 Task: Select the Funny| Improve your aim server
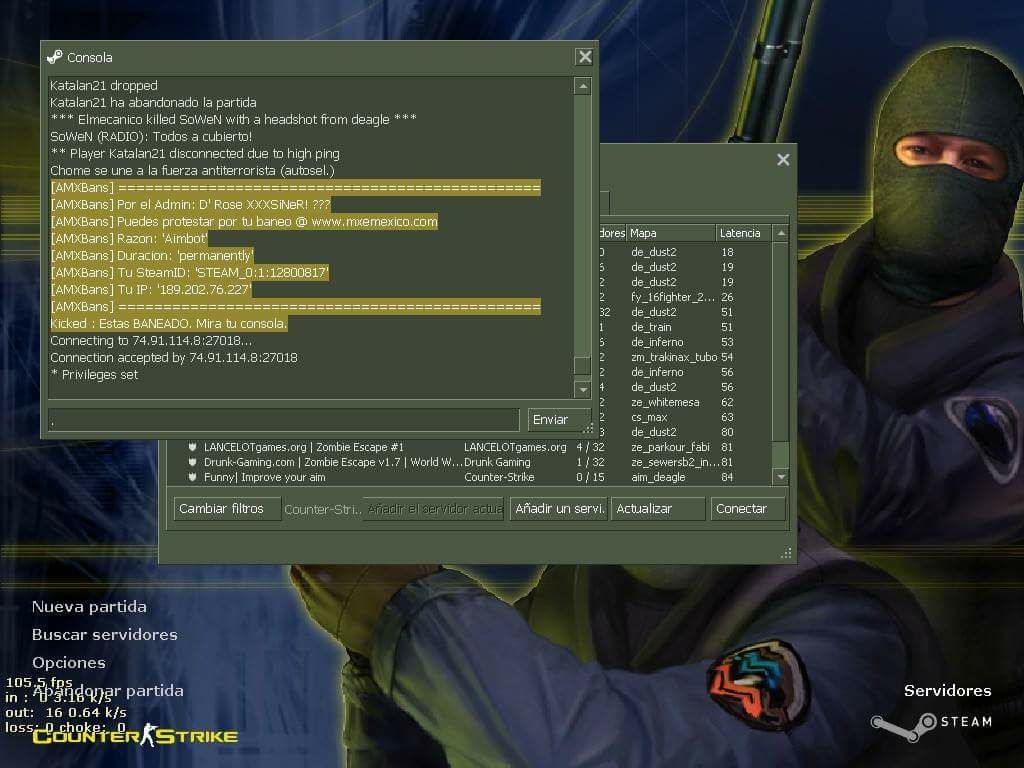pyautogui.click(x=264, y=477)
